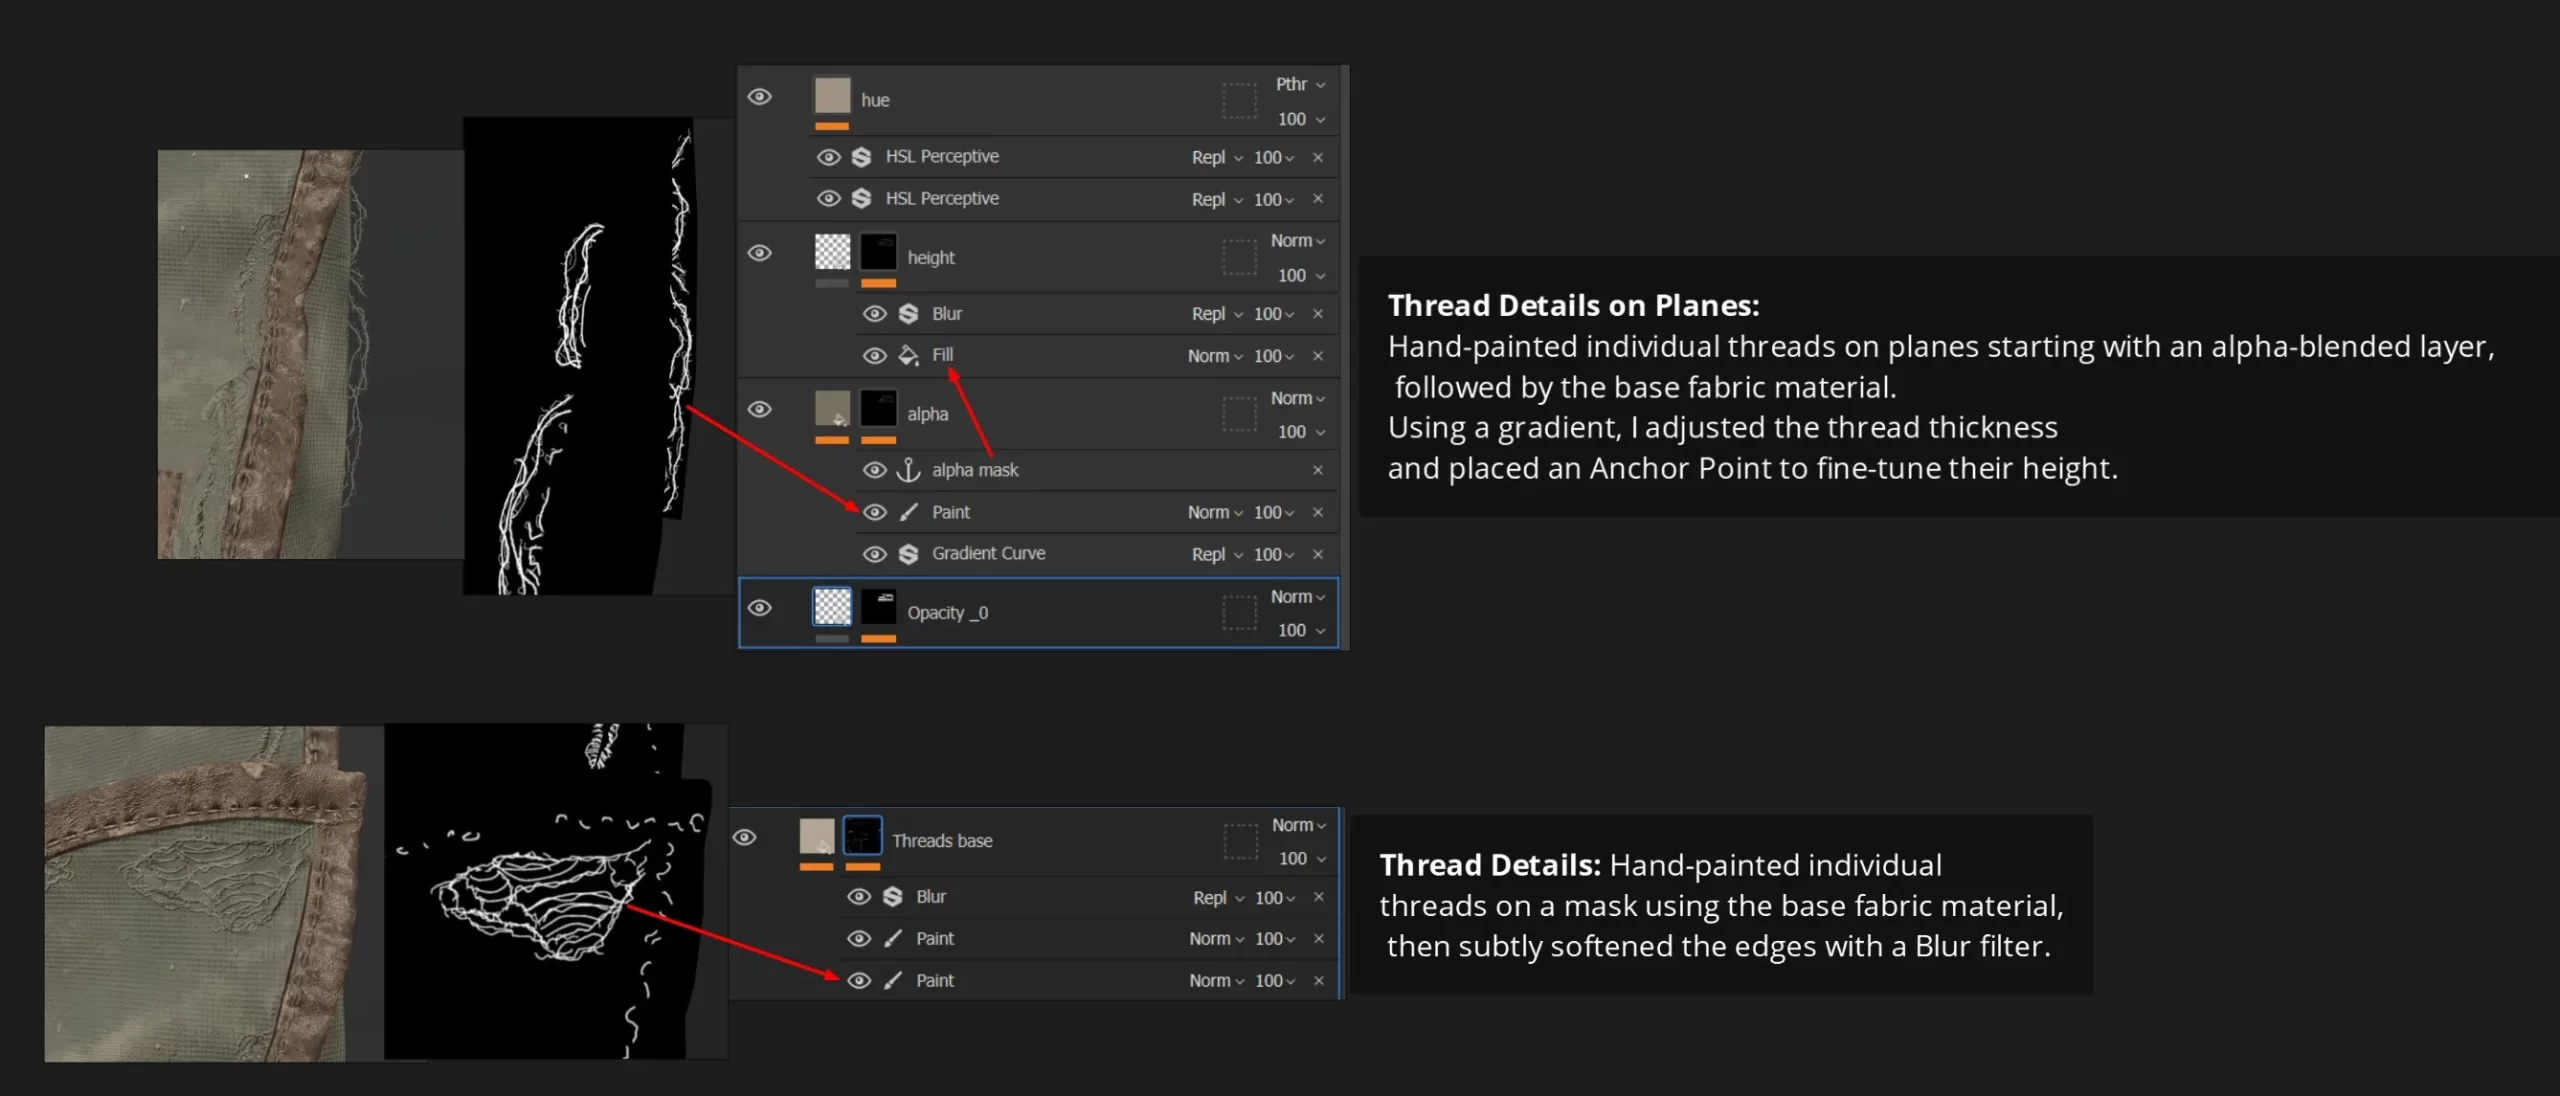The height and width of the screenshot is (1096, 2560).
Task: Toggle visibility of the alpha layer
Action: pos(760,409)
